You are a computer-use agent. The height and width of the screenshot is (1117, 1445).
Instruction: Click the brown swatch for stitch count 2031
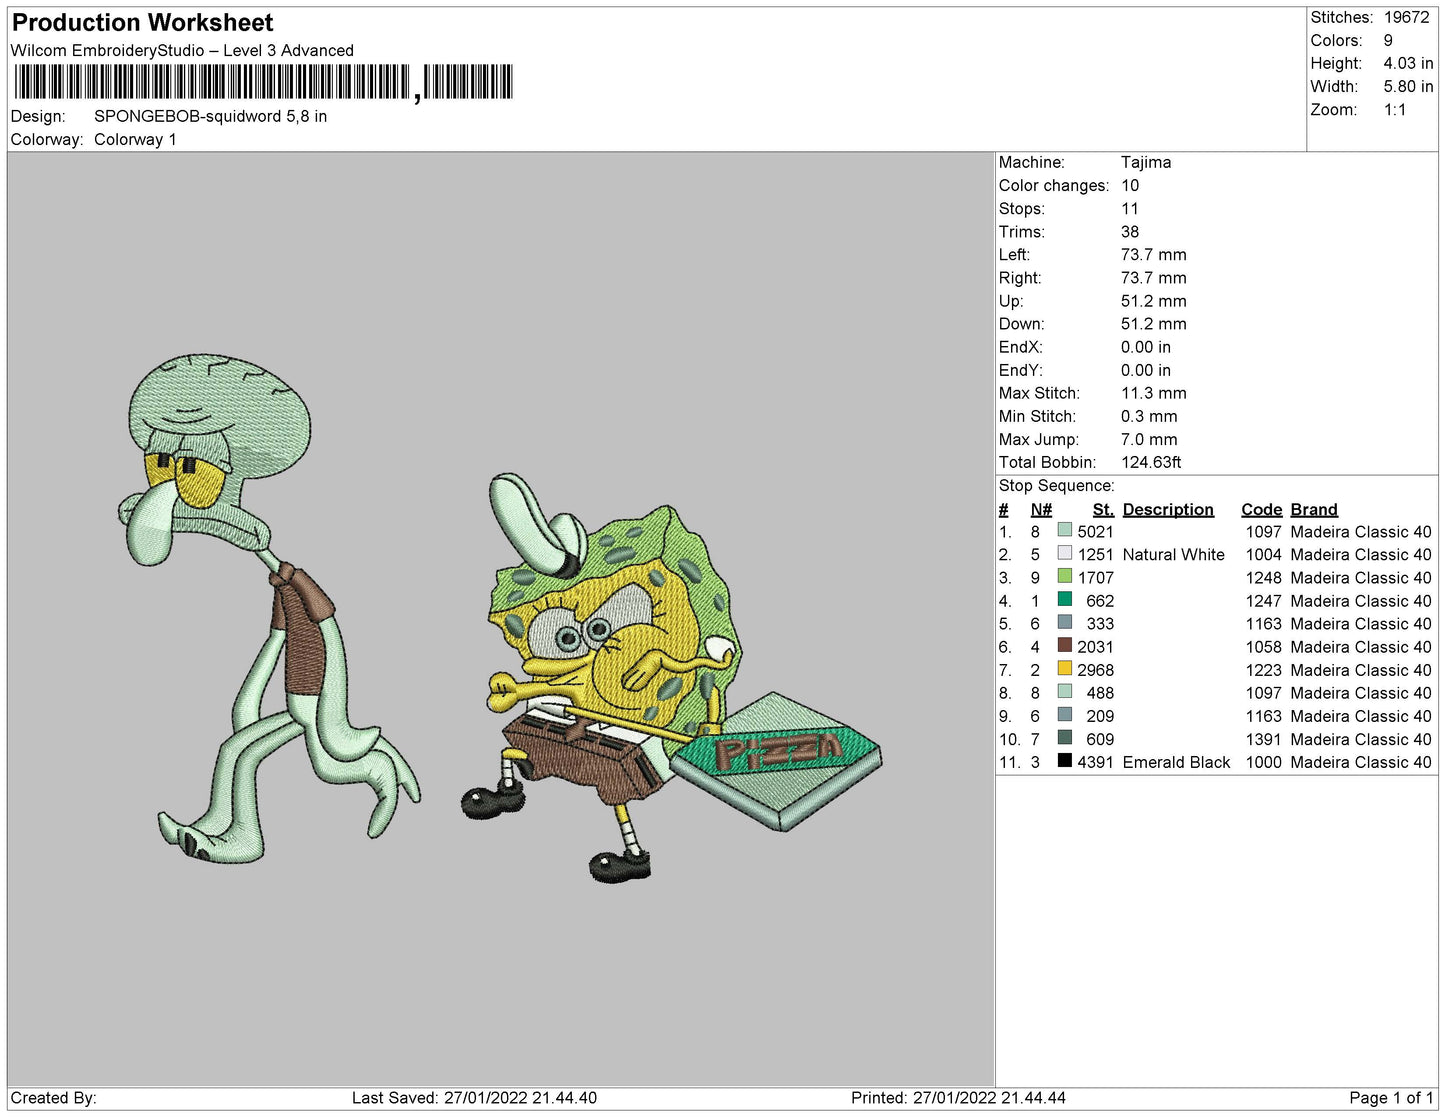pyautogui.click(x=1064, y=645)
